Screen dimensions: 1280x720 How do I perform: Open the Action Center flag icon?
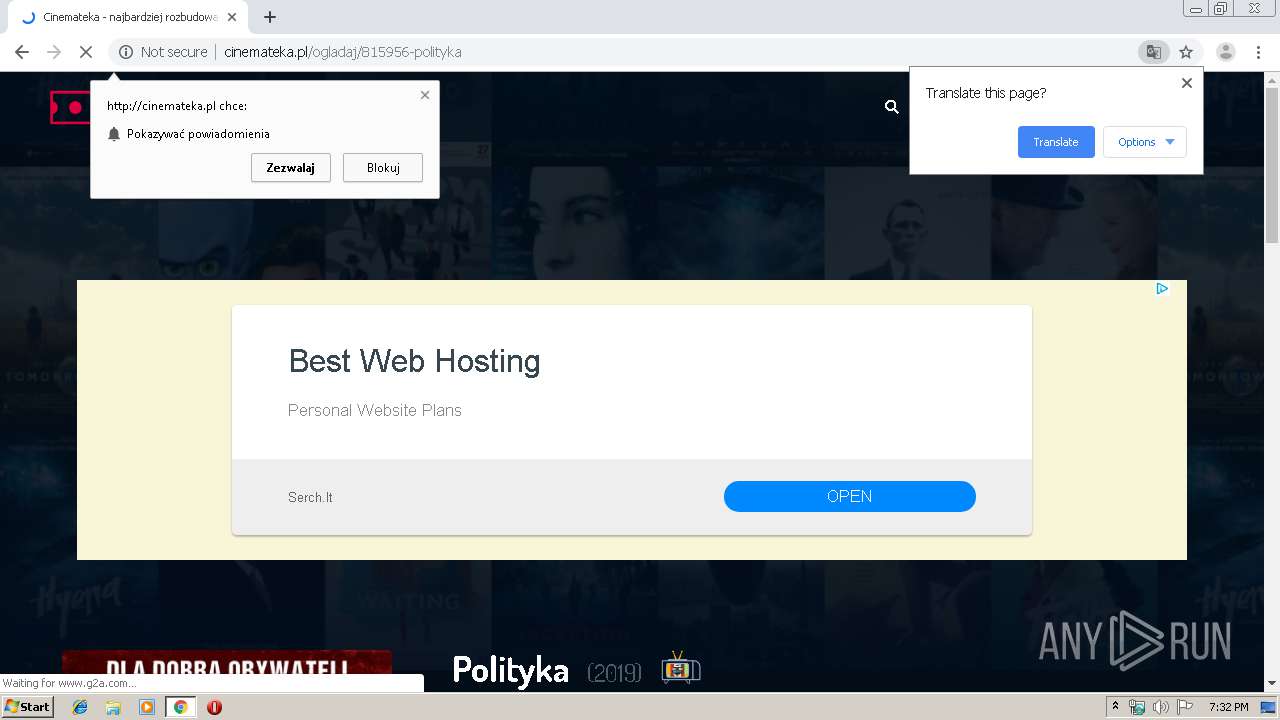click(1185, 707)
